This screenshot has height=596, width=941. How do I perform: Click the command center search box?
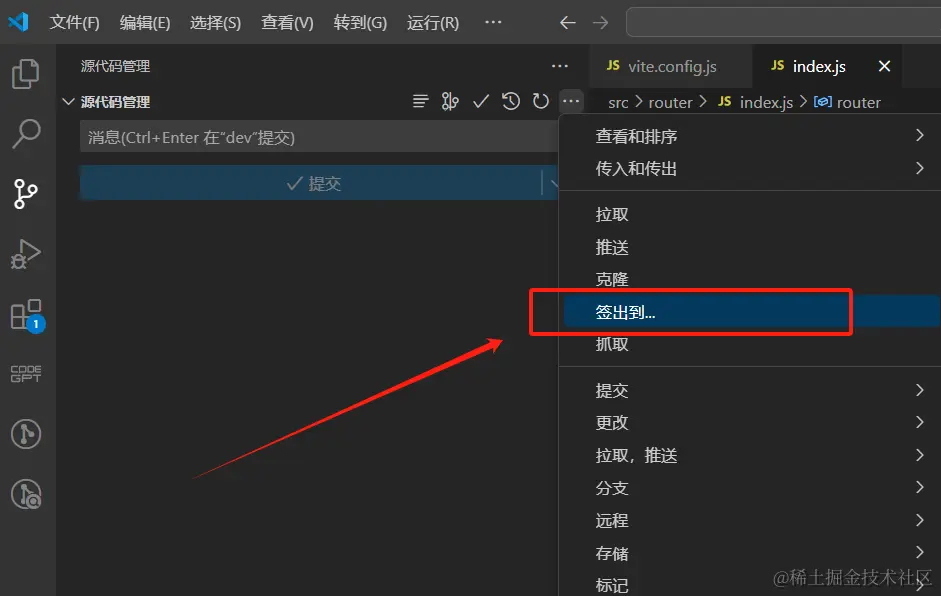(783, 23)
